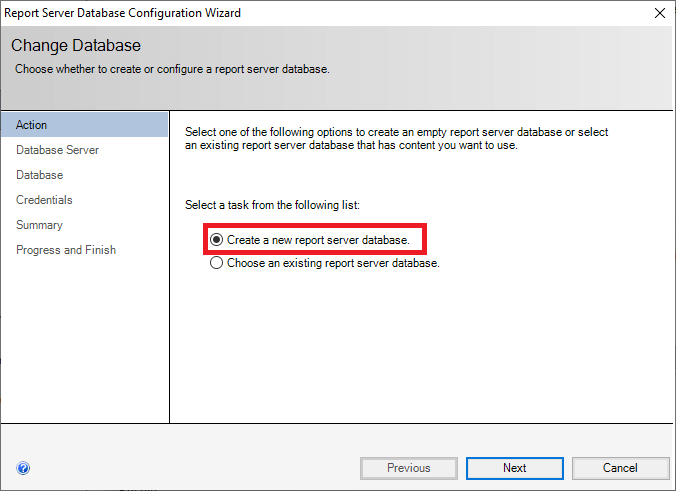Open the Credentials step
This screenshot has width=677, height=491.
click(44, 200)
